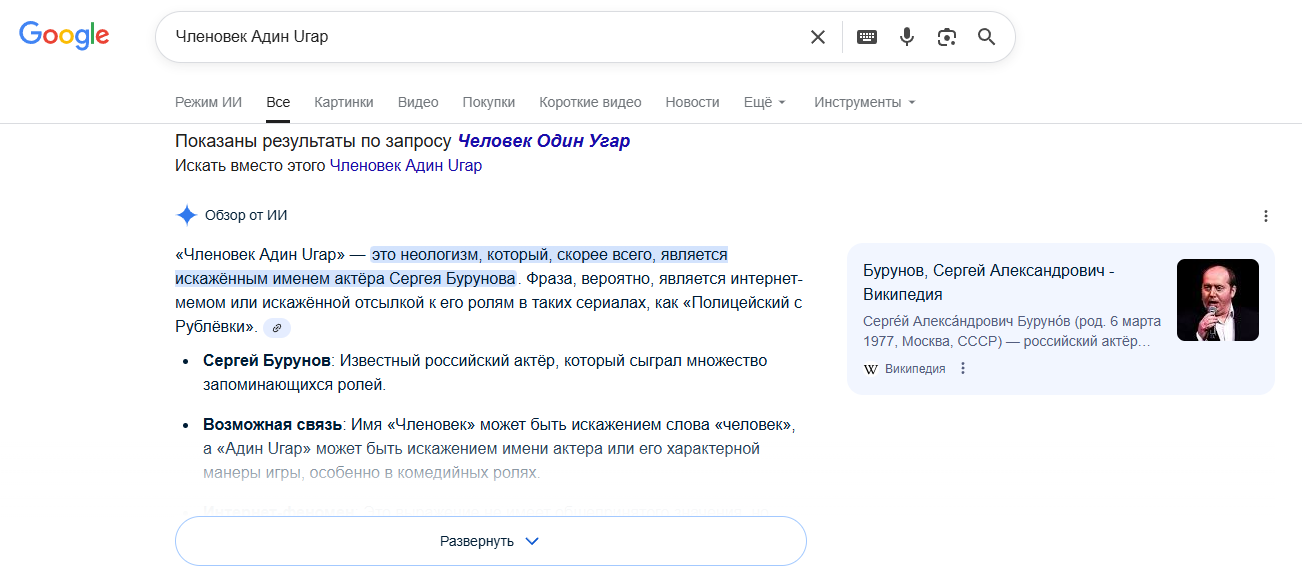Screen dimensions: 1302x583
Task: Expand the Ещё dropdown menu
Action: click(x=765, y=102)
